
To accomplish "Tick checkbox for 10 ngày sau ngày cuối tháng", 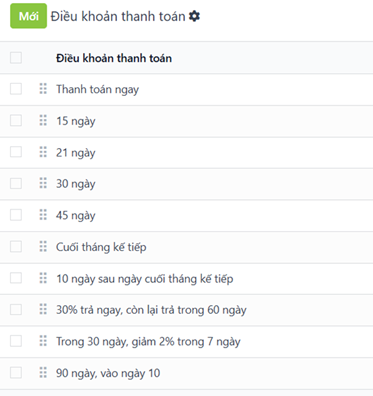I will click(x=16, y=278).
